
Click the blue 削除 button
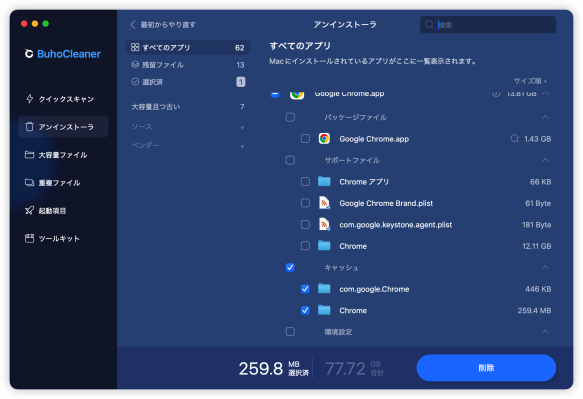pyautogui.click(x=486, y=368)
